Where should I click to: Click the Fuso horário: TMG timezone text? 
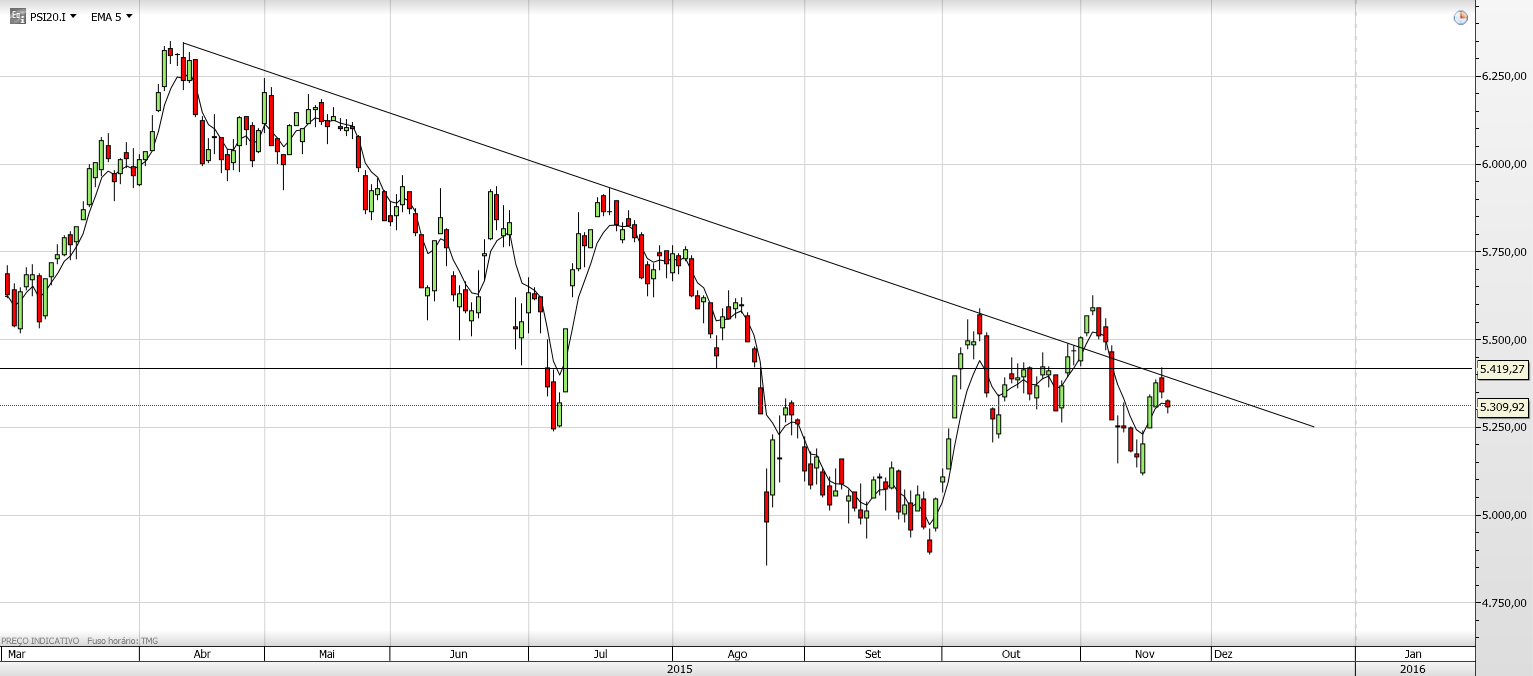click(x=122, y=641)
